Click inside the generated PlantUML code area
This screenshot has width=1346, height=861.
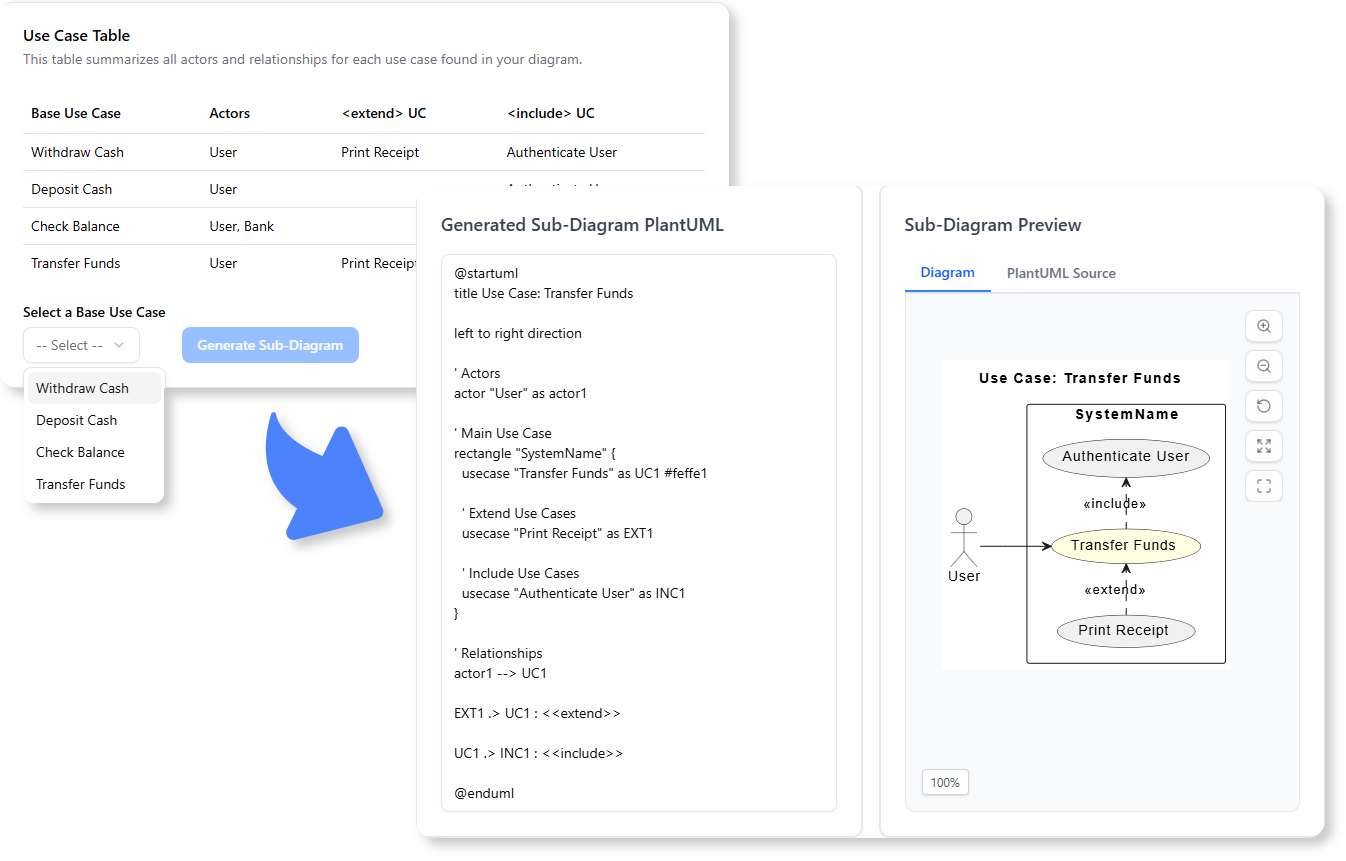coord(638,530)
